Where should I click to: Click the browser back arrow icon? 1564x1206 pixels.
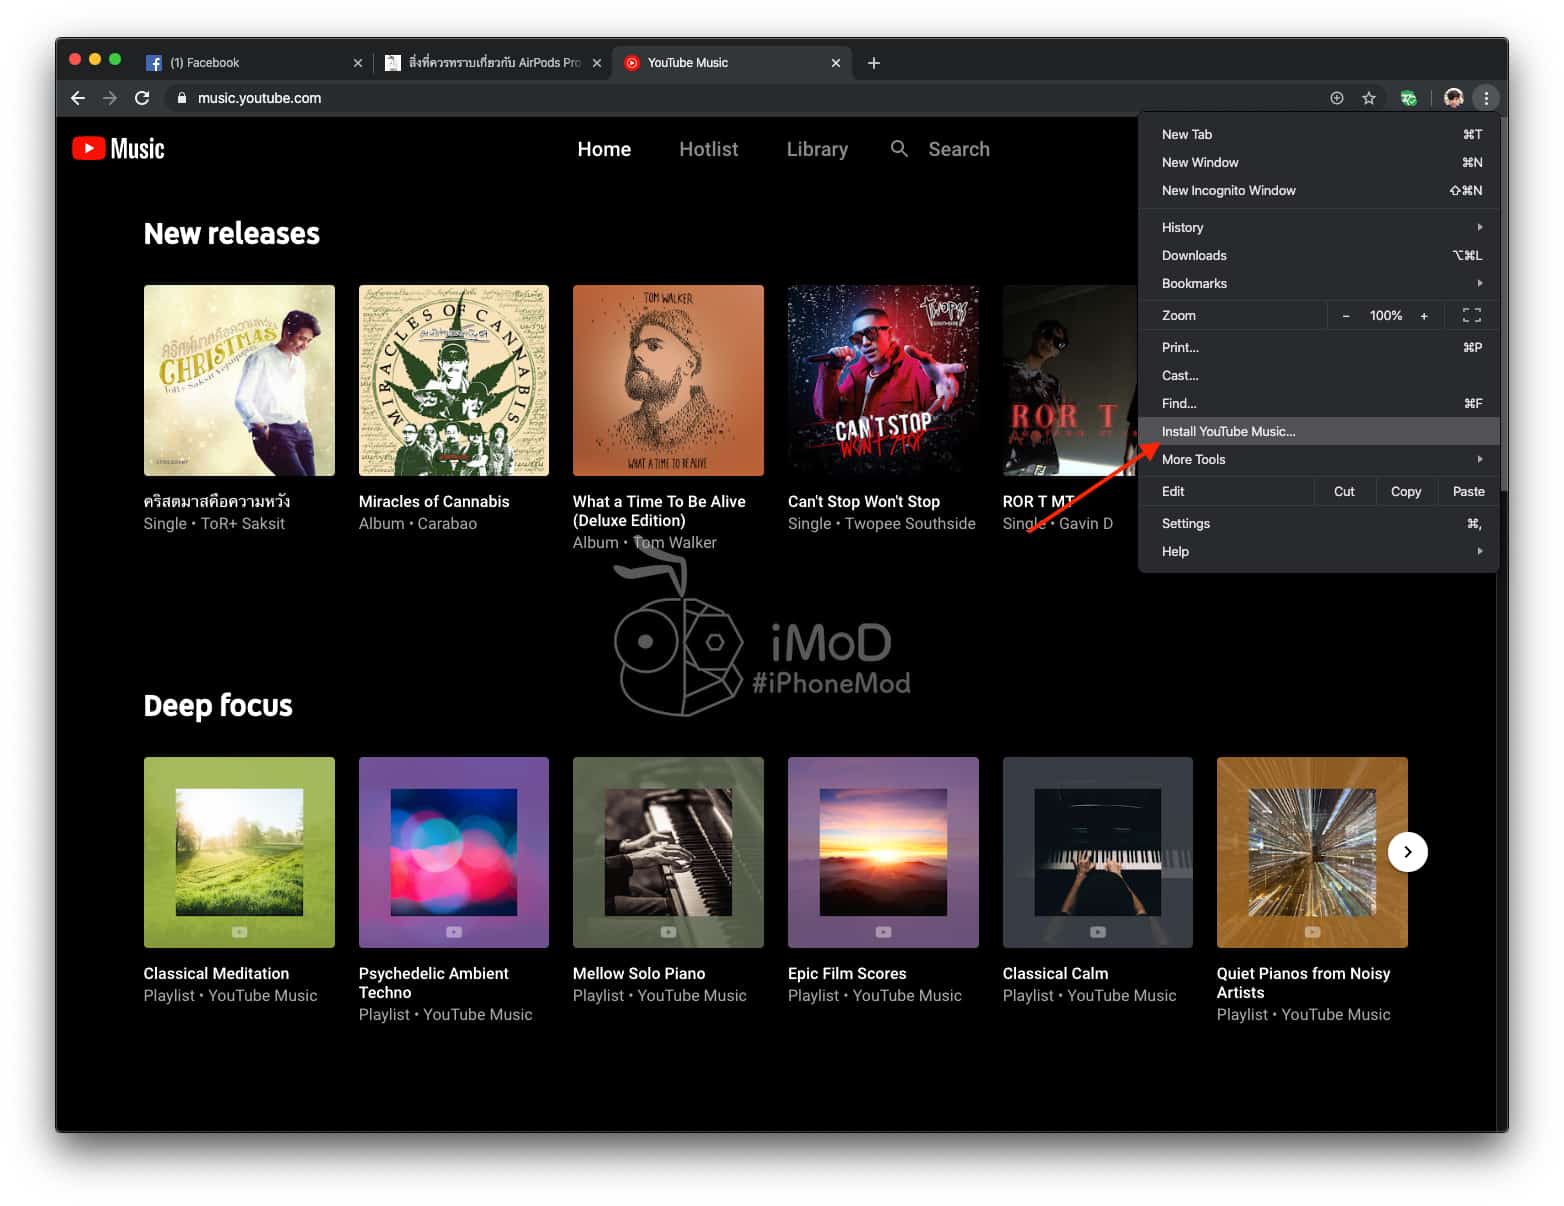click(77, 98)
